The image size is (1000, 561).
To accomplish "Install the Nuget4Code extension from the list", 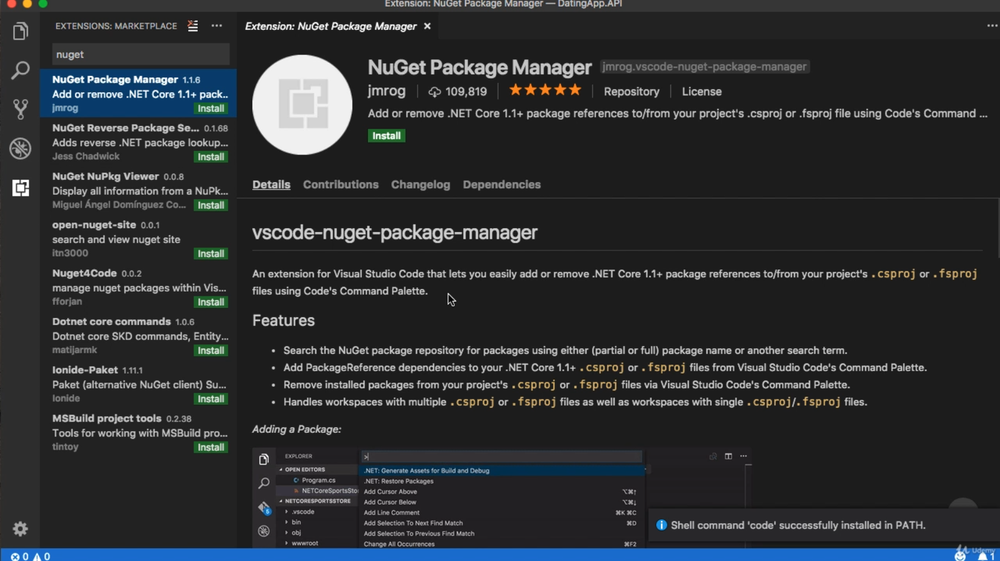I will (210, 302).
